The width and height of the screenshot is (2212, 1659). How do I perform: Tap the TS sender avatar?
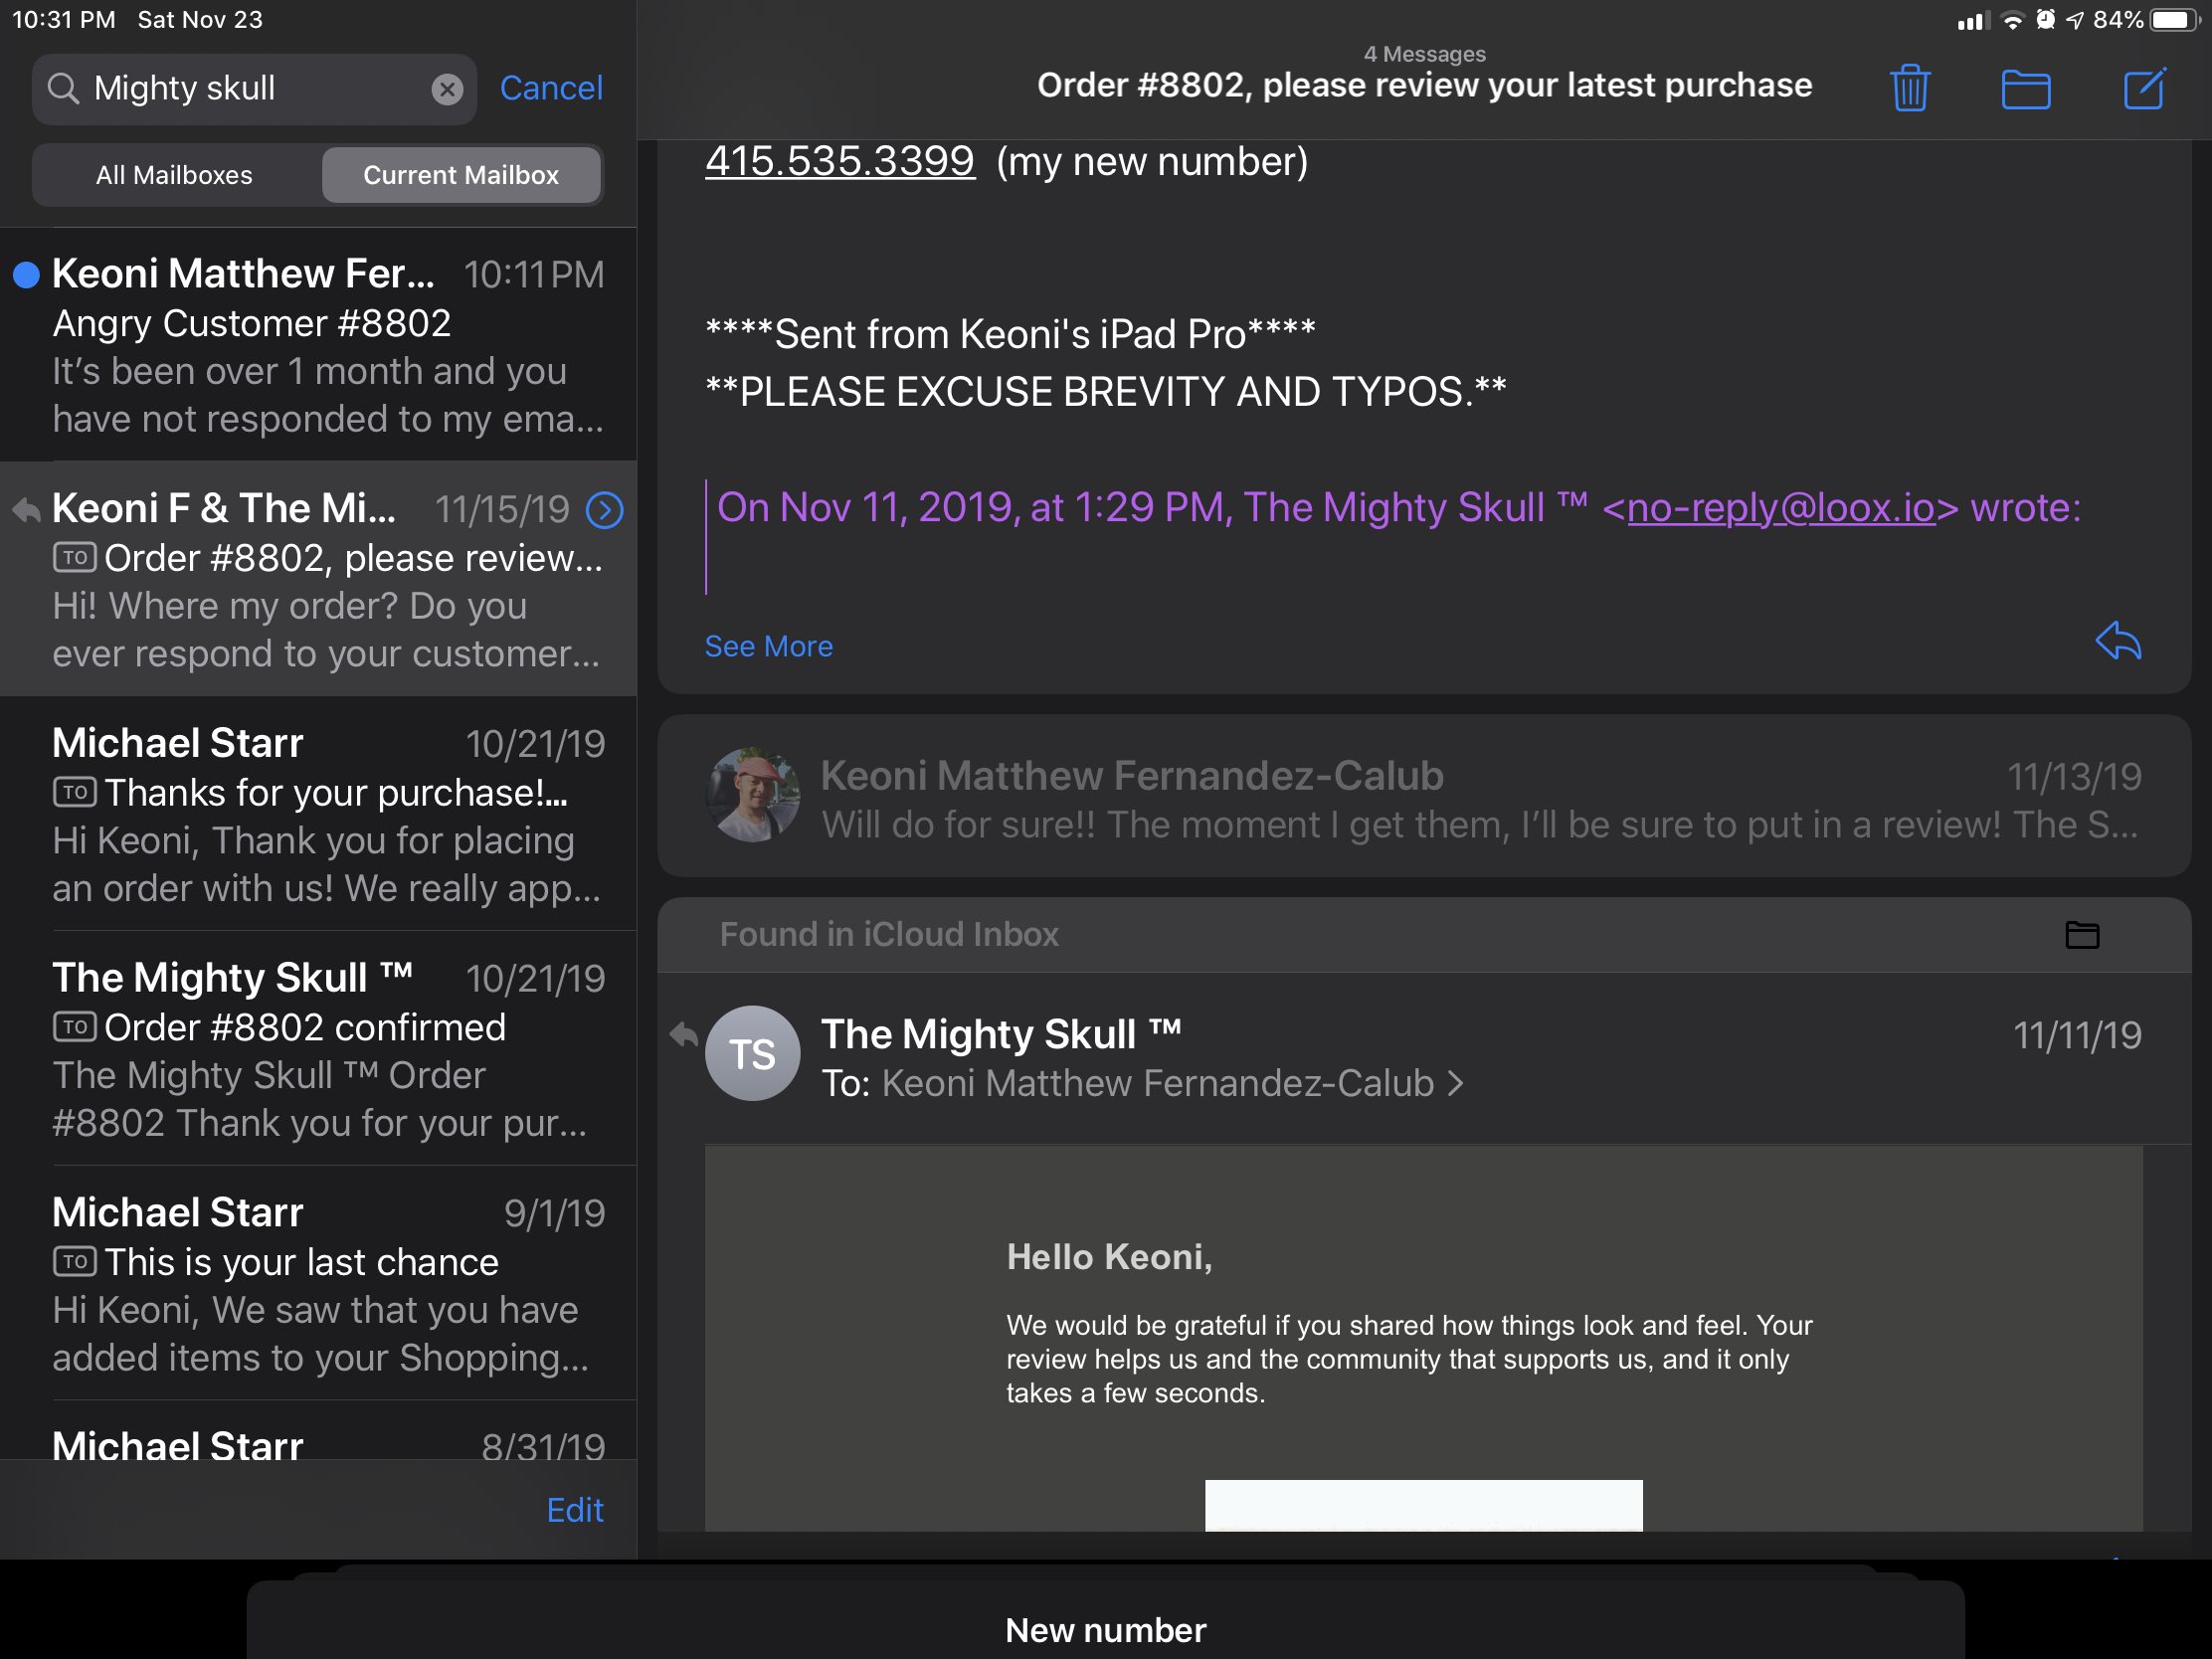[752, 1053]
